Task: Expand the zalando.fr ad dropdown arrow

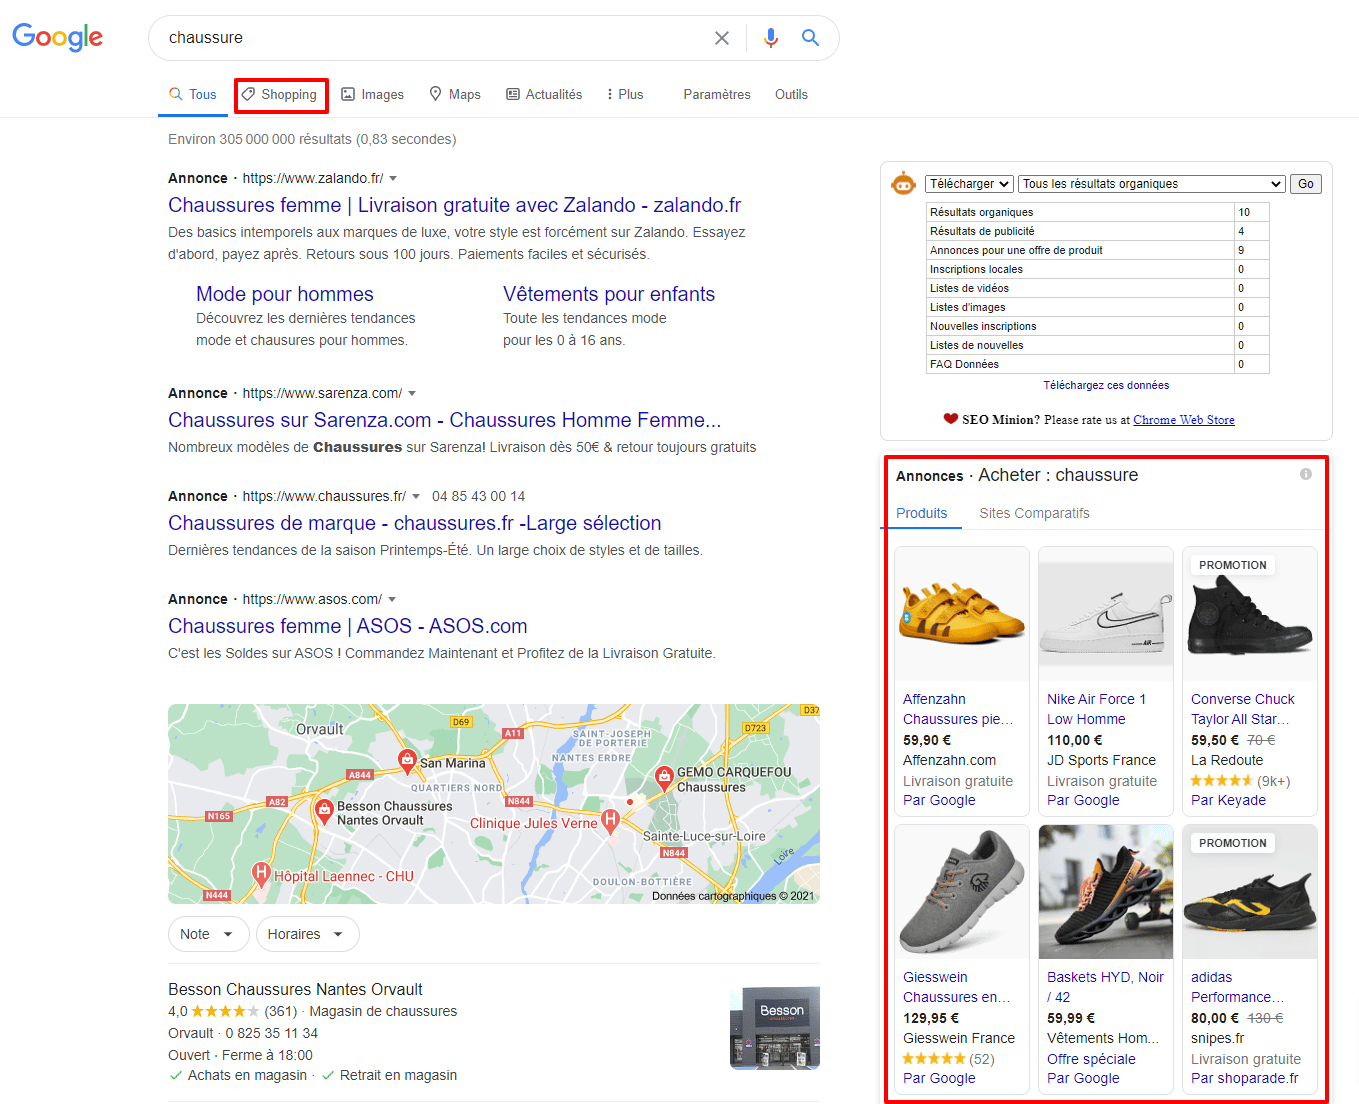Action: [393, 179]
